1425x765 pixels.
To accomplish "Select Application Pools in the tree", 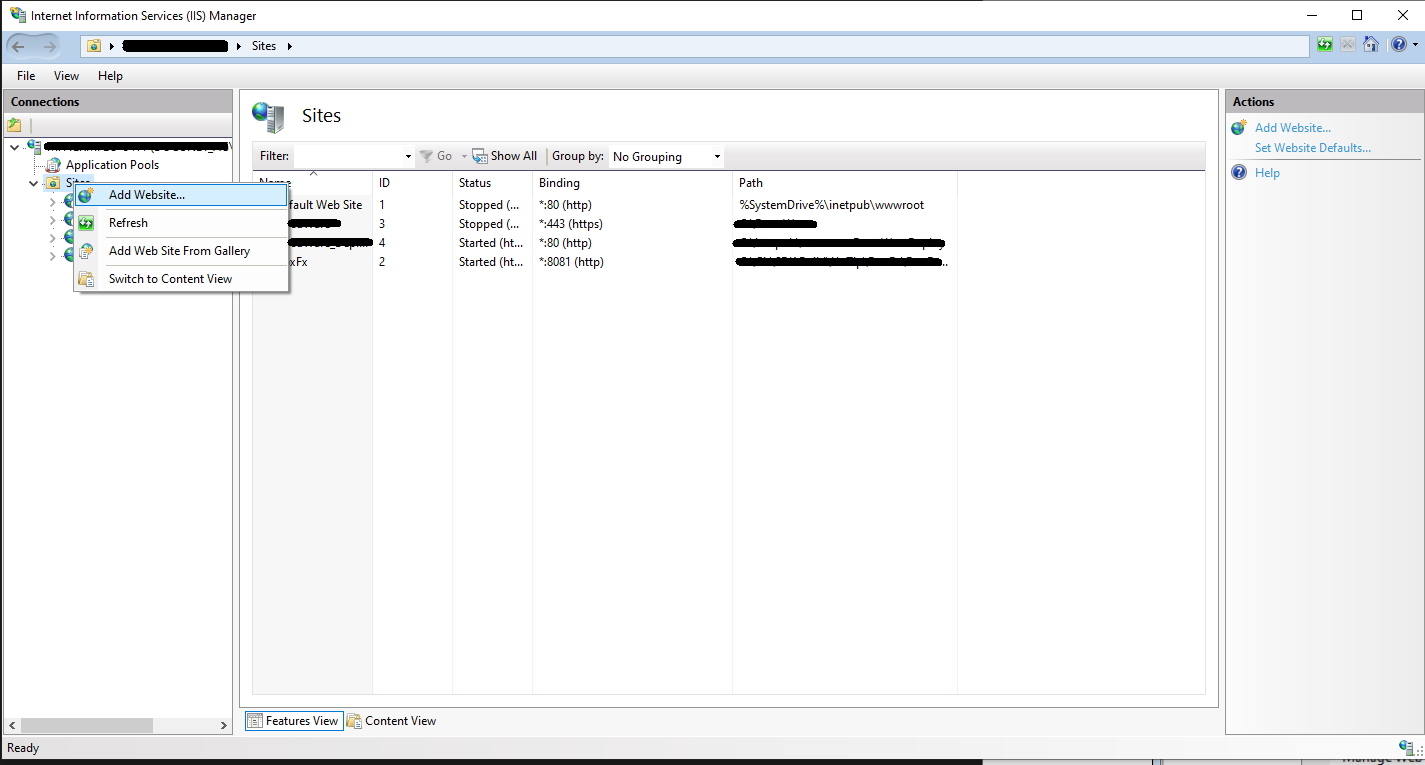I will click(112, 165).
